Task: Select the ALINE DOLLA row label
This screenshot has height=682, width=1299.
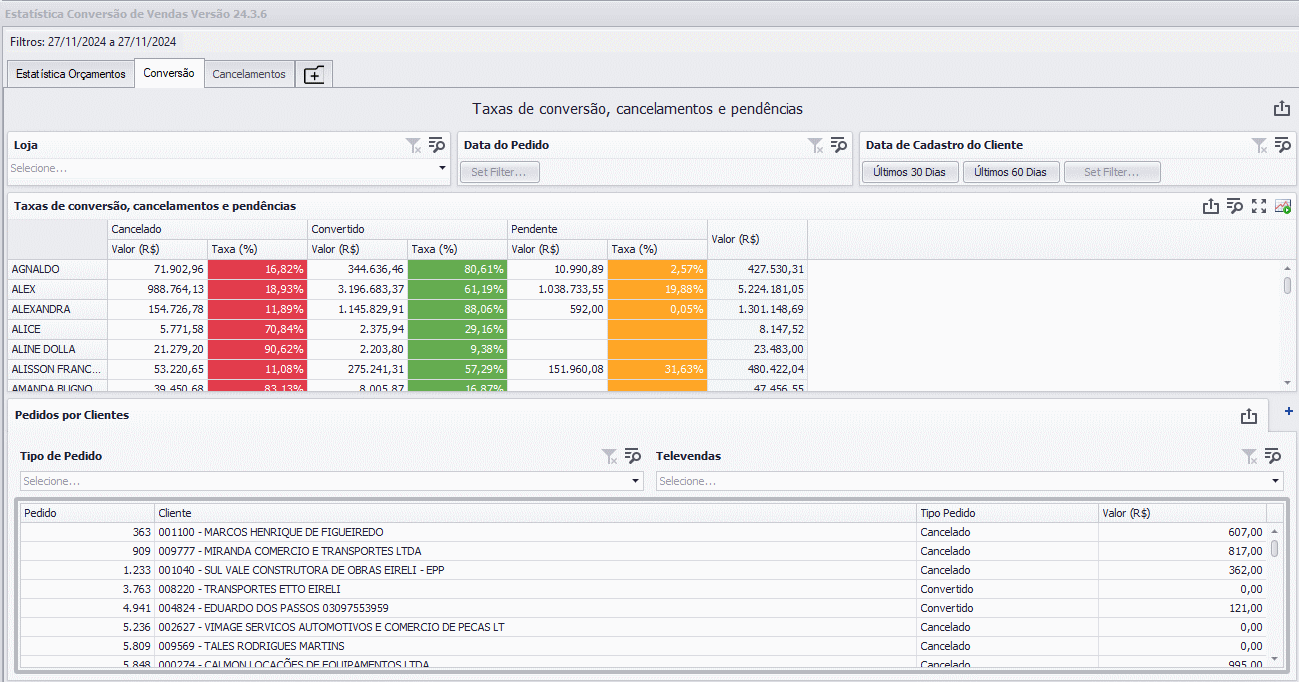Action: (x=57, y=349)
